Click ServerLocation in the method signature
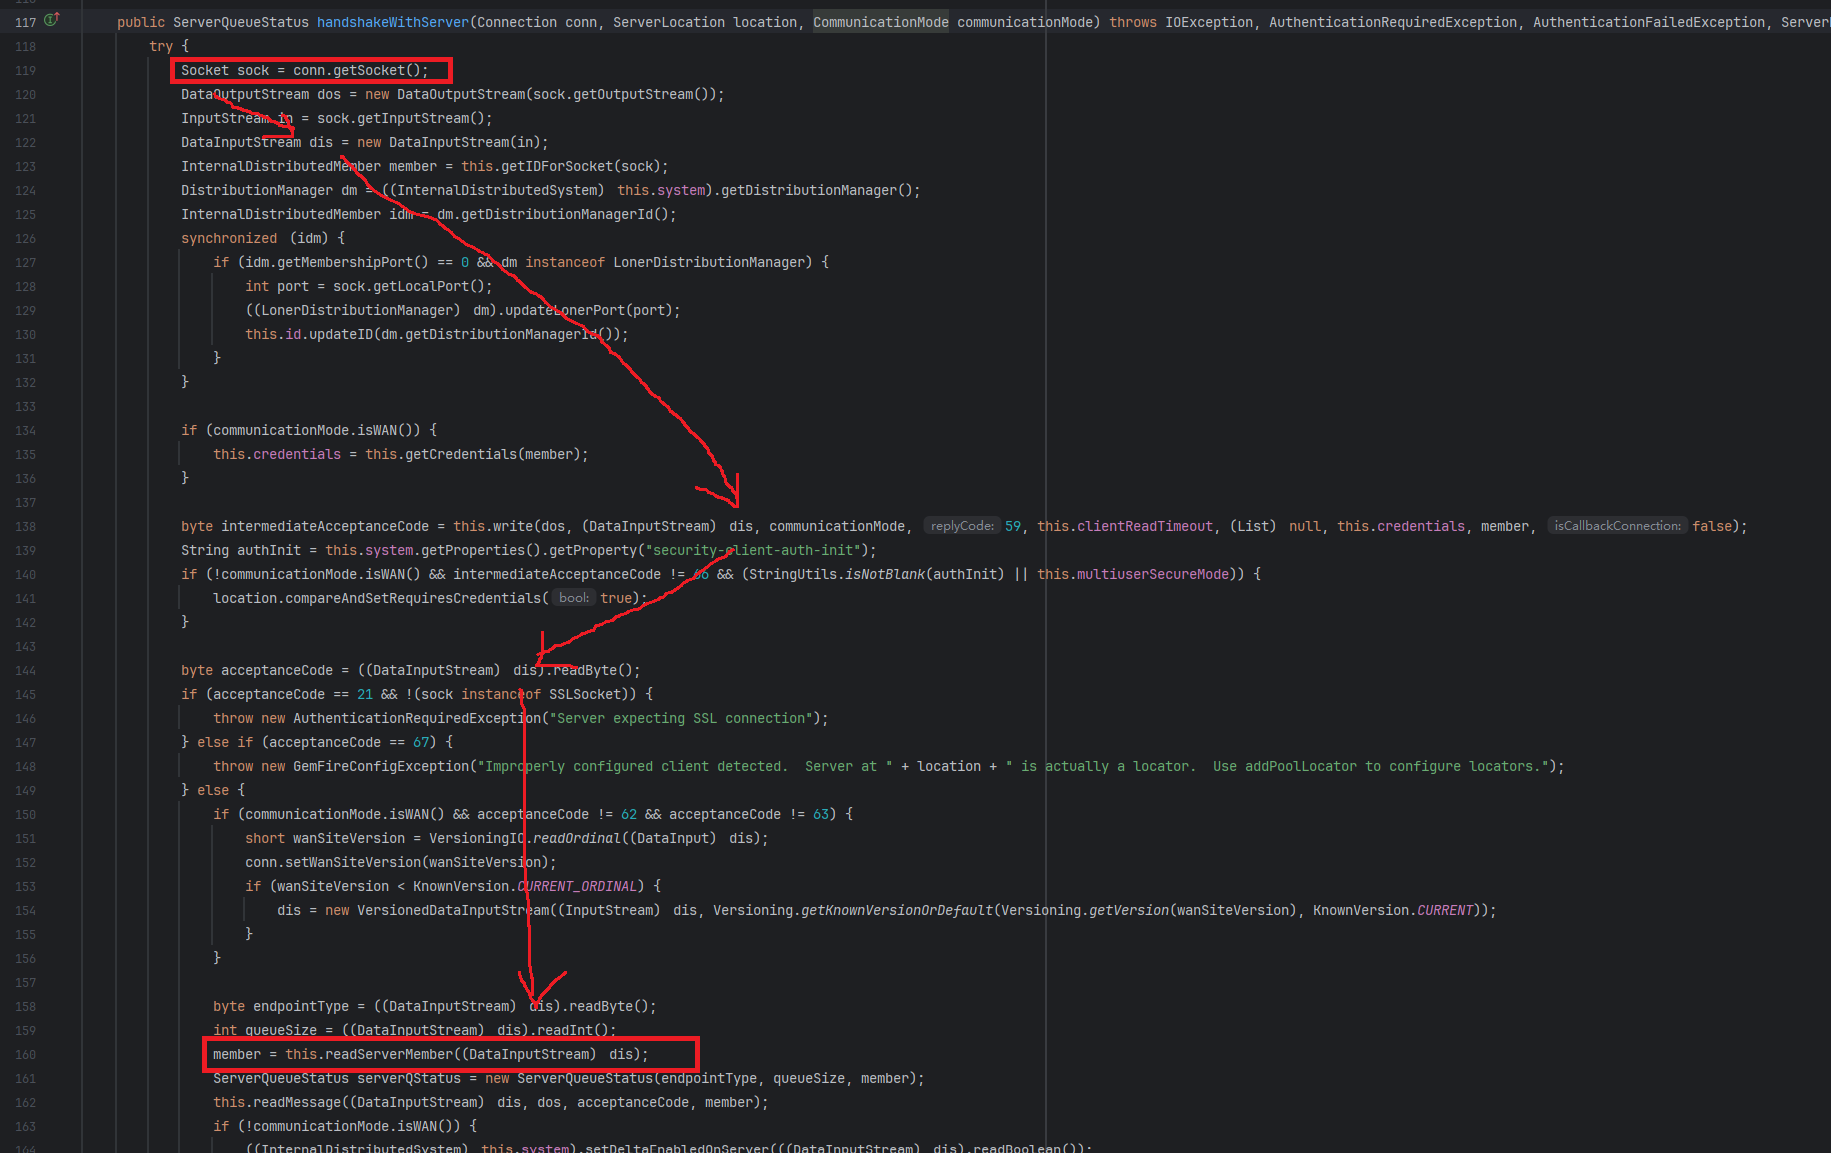The height and width of the screenshot is (1153, 1831). (669, 22)
